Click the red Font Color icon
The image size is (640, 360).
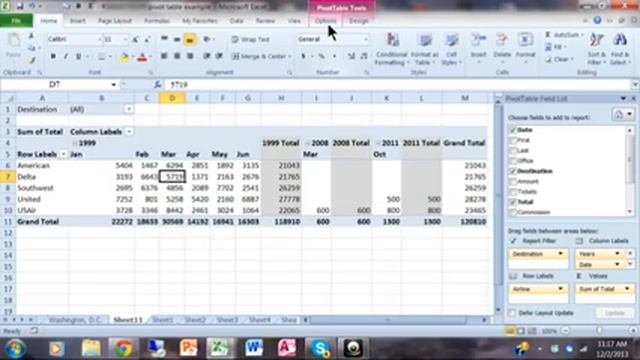pos(142,58)
